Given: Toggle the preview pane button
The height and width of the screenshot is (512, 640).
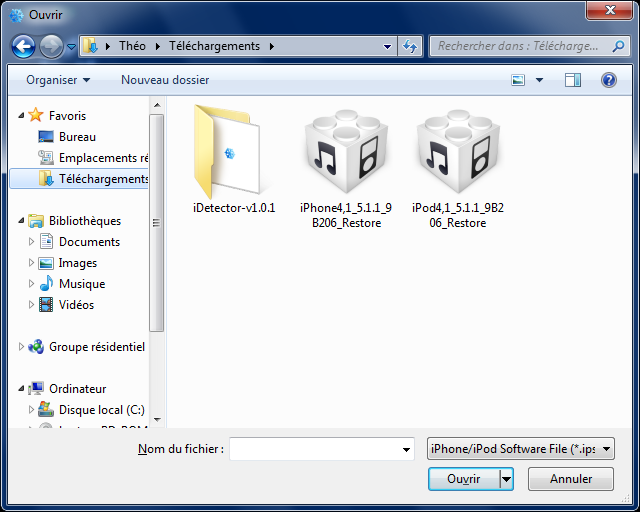Looking at the screenshot, I should 573,80.
